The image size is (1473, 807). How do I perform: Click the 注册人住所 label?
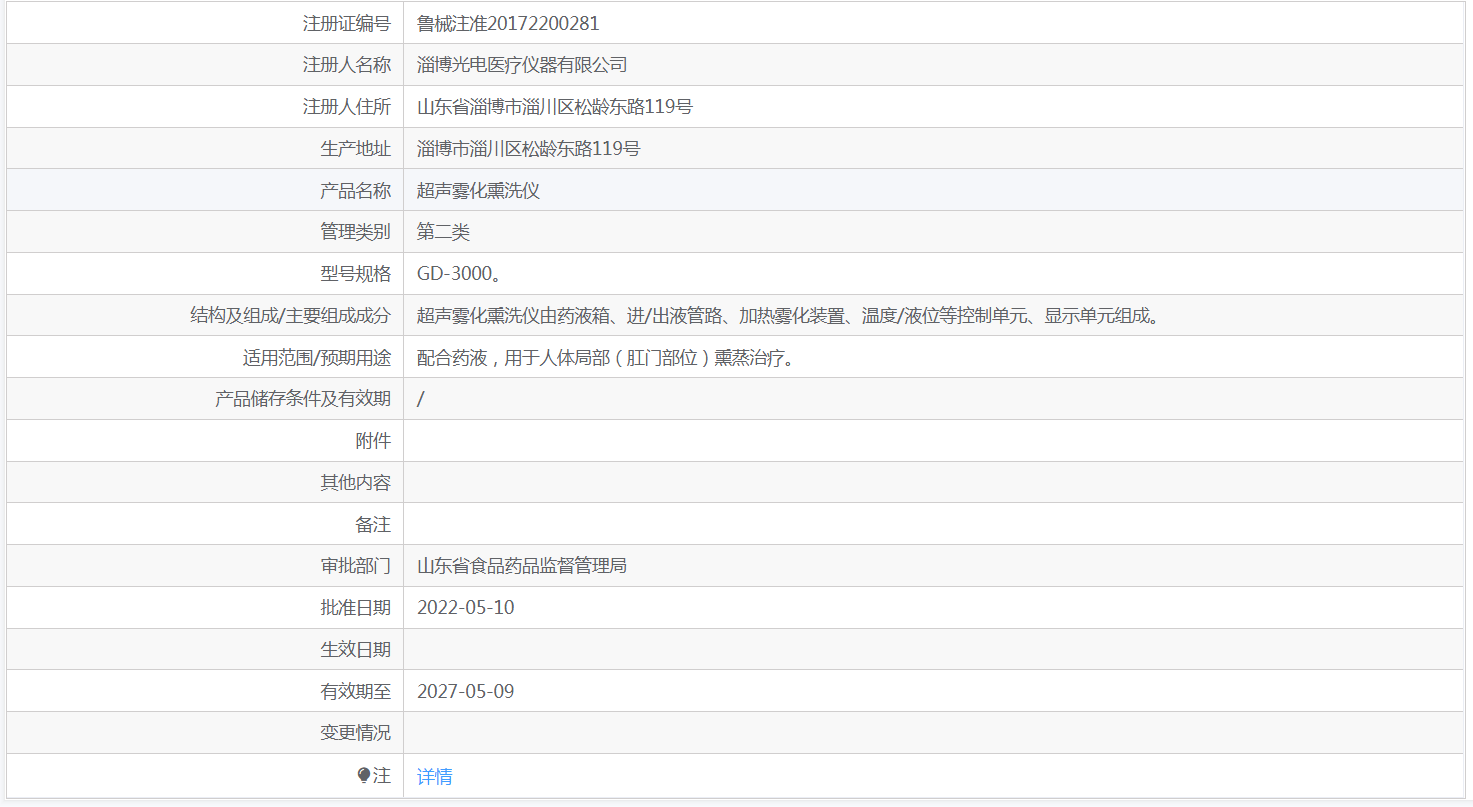347,107
